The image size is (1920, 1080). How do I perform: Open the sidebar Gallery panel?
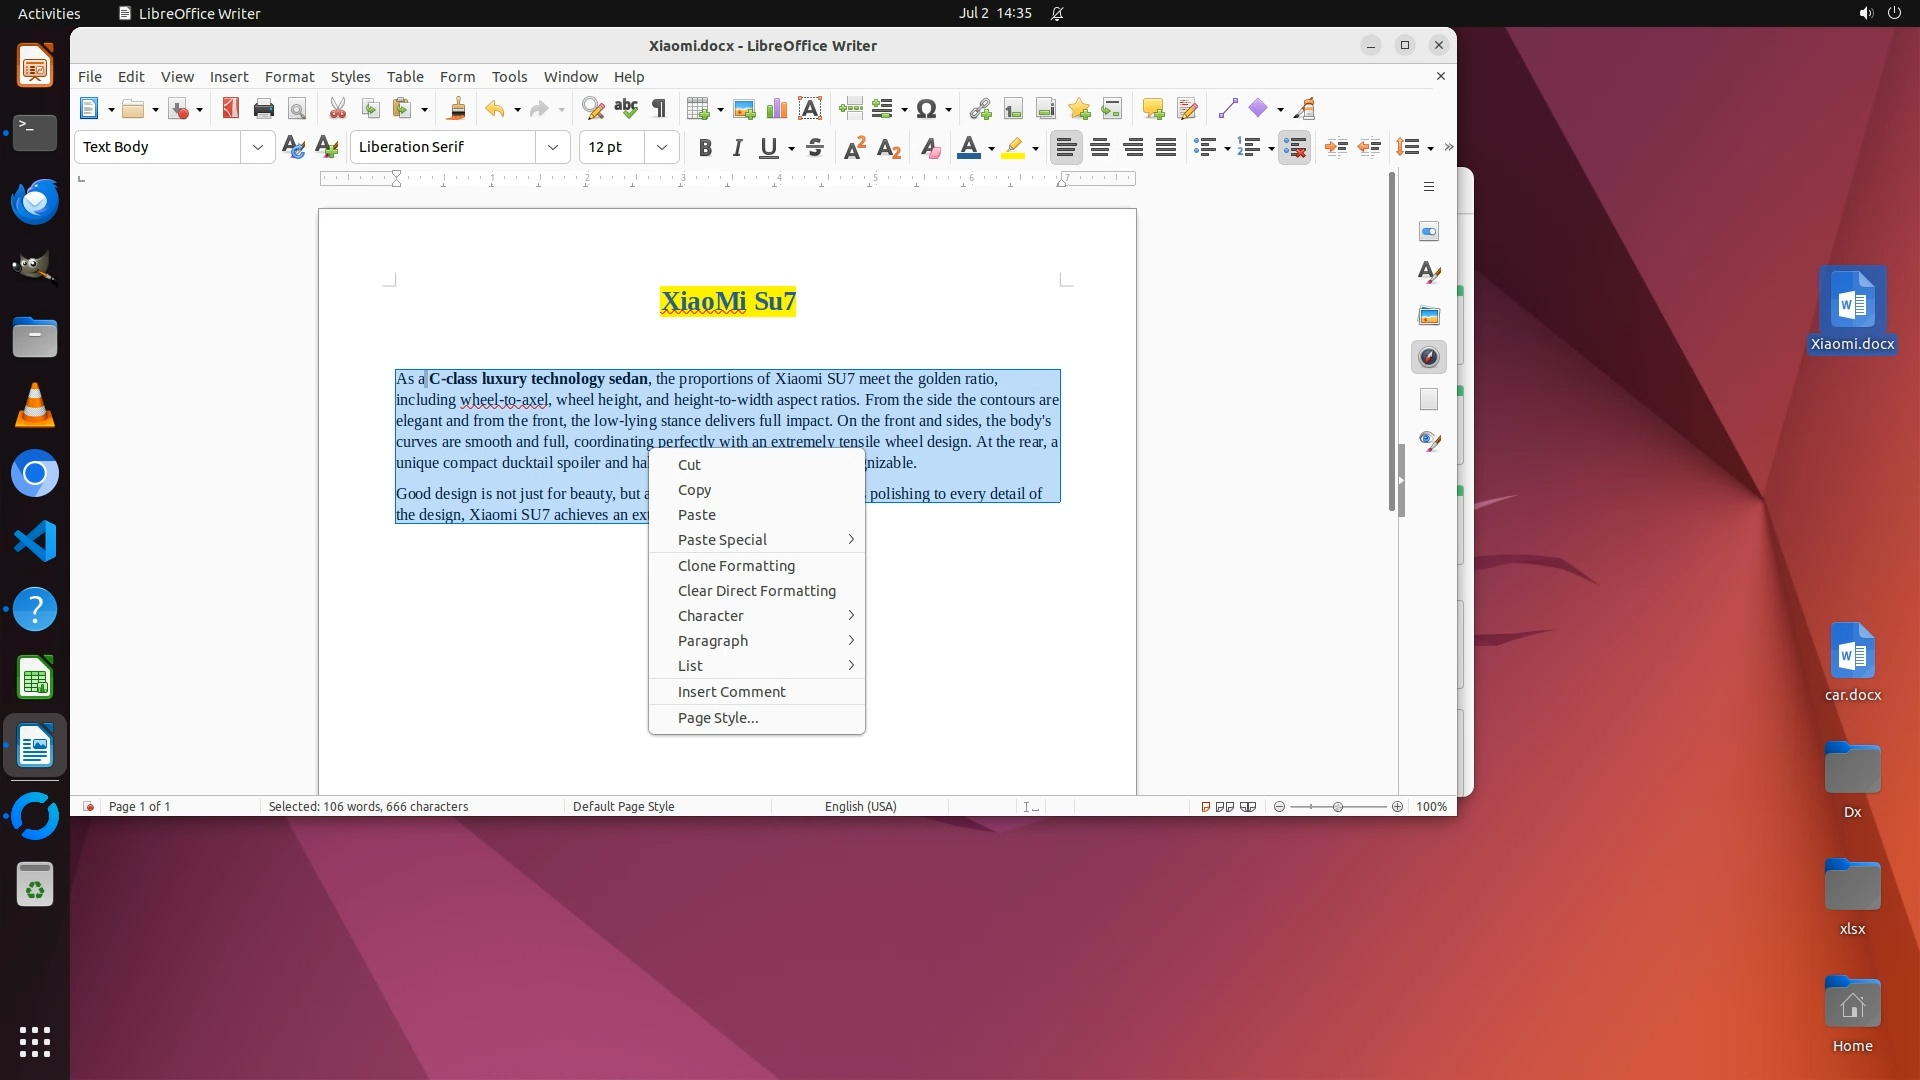pyautogui.click(x=1429, y=315)
